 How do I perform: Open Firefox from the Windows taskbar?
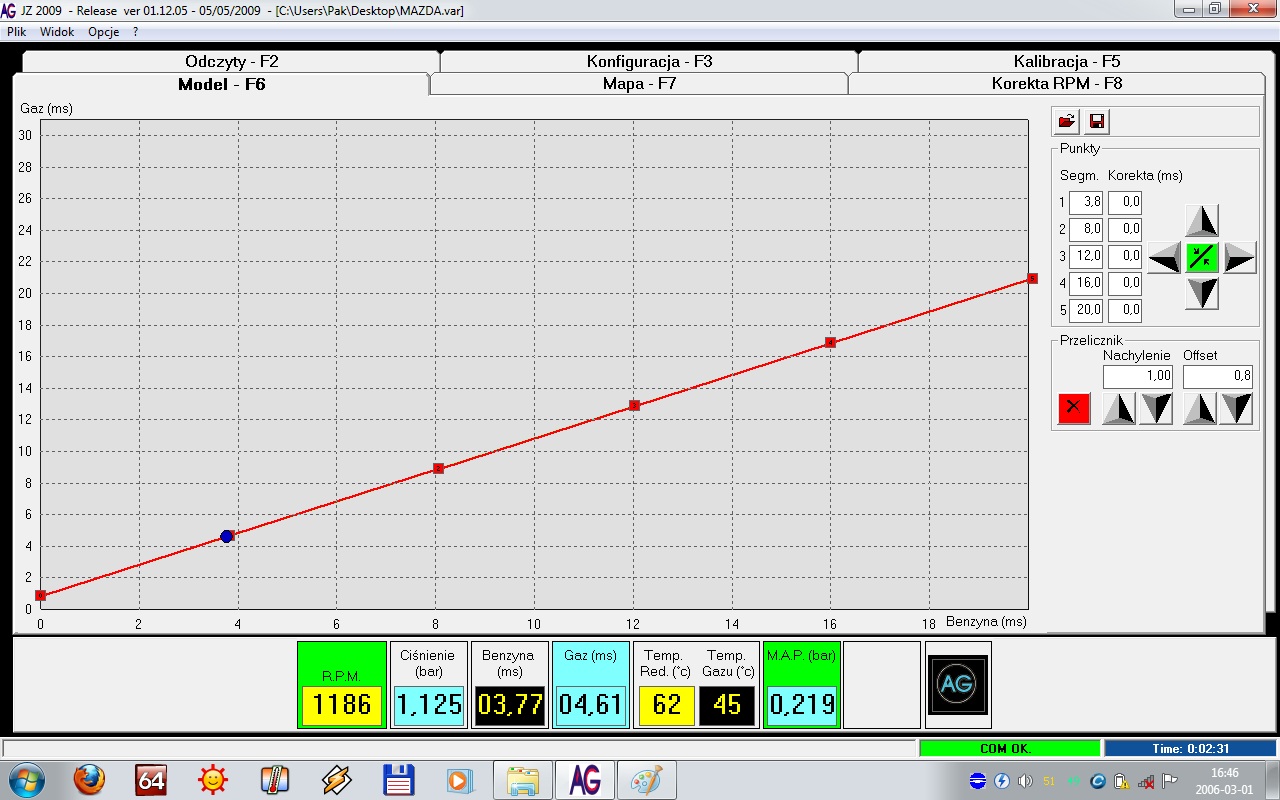[89, 779]
